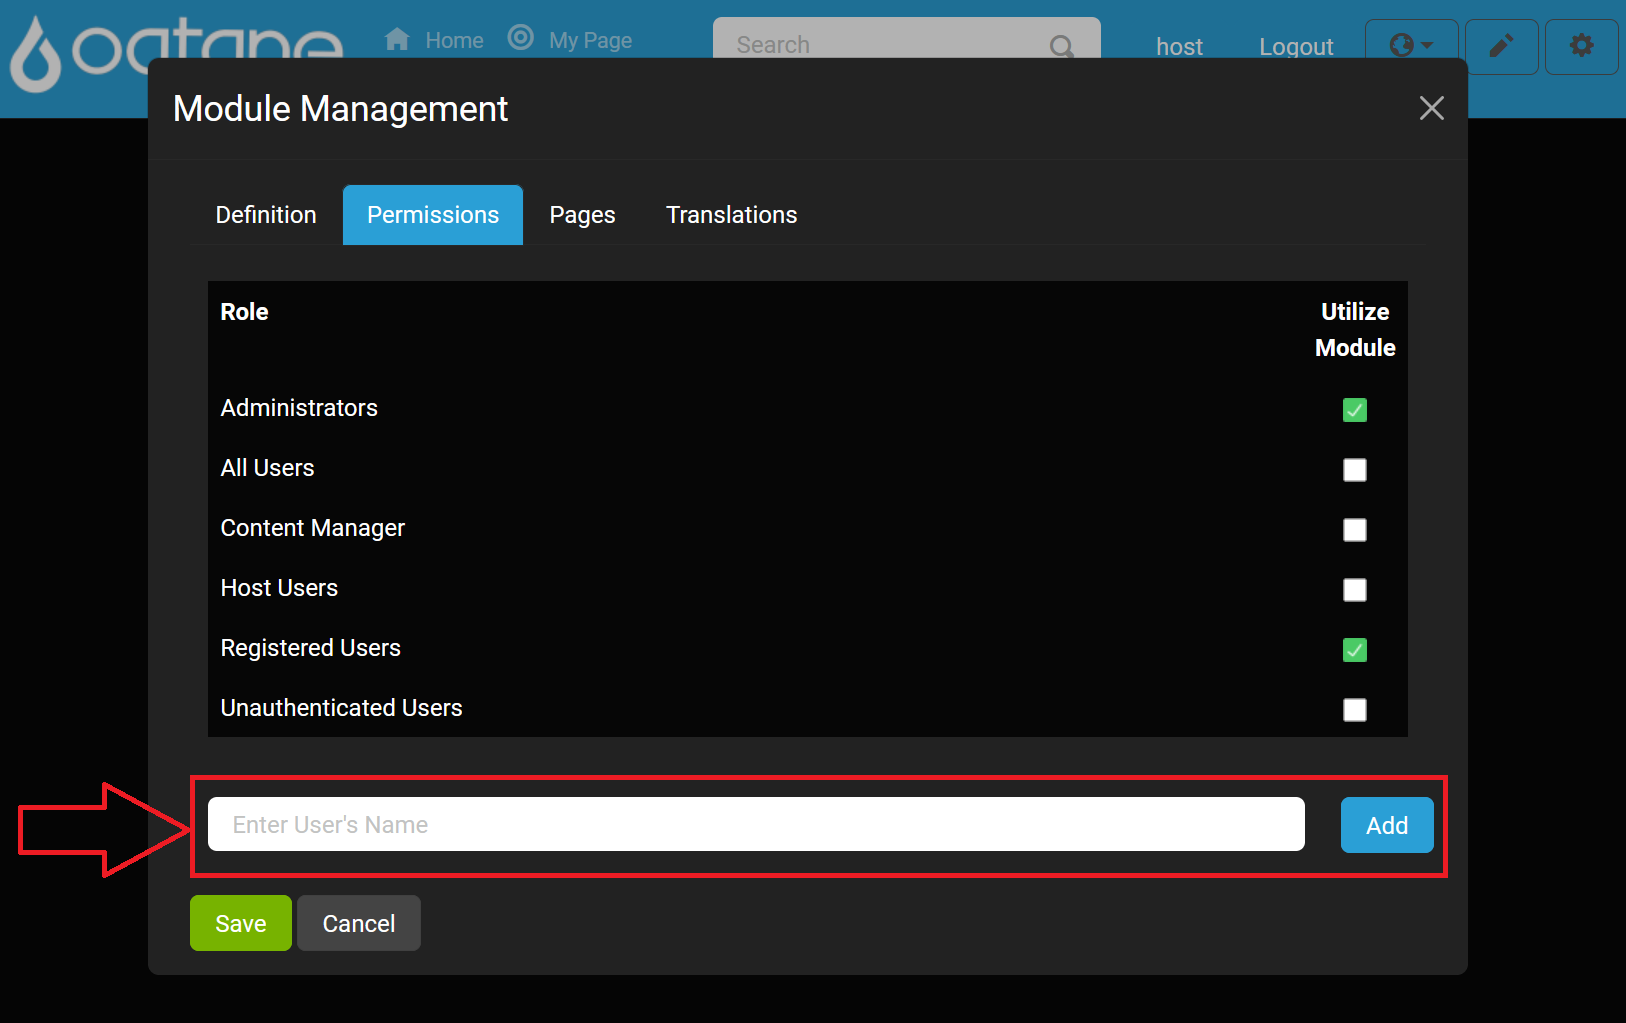
Task: Open the gear control panel button
Action: (x=1581, y=46)
